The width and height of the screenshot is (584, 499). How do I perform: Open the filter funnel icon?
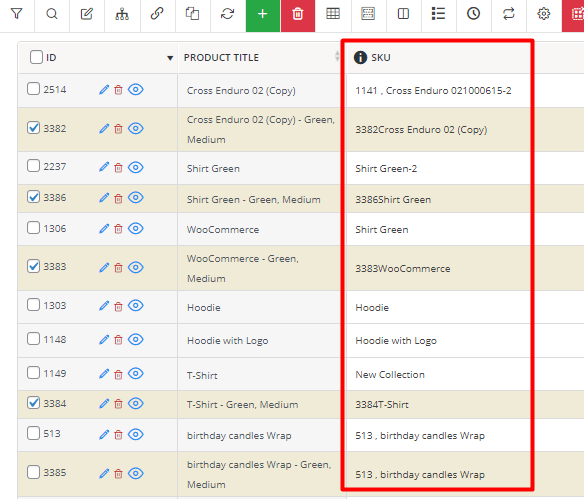coord(17,14)
